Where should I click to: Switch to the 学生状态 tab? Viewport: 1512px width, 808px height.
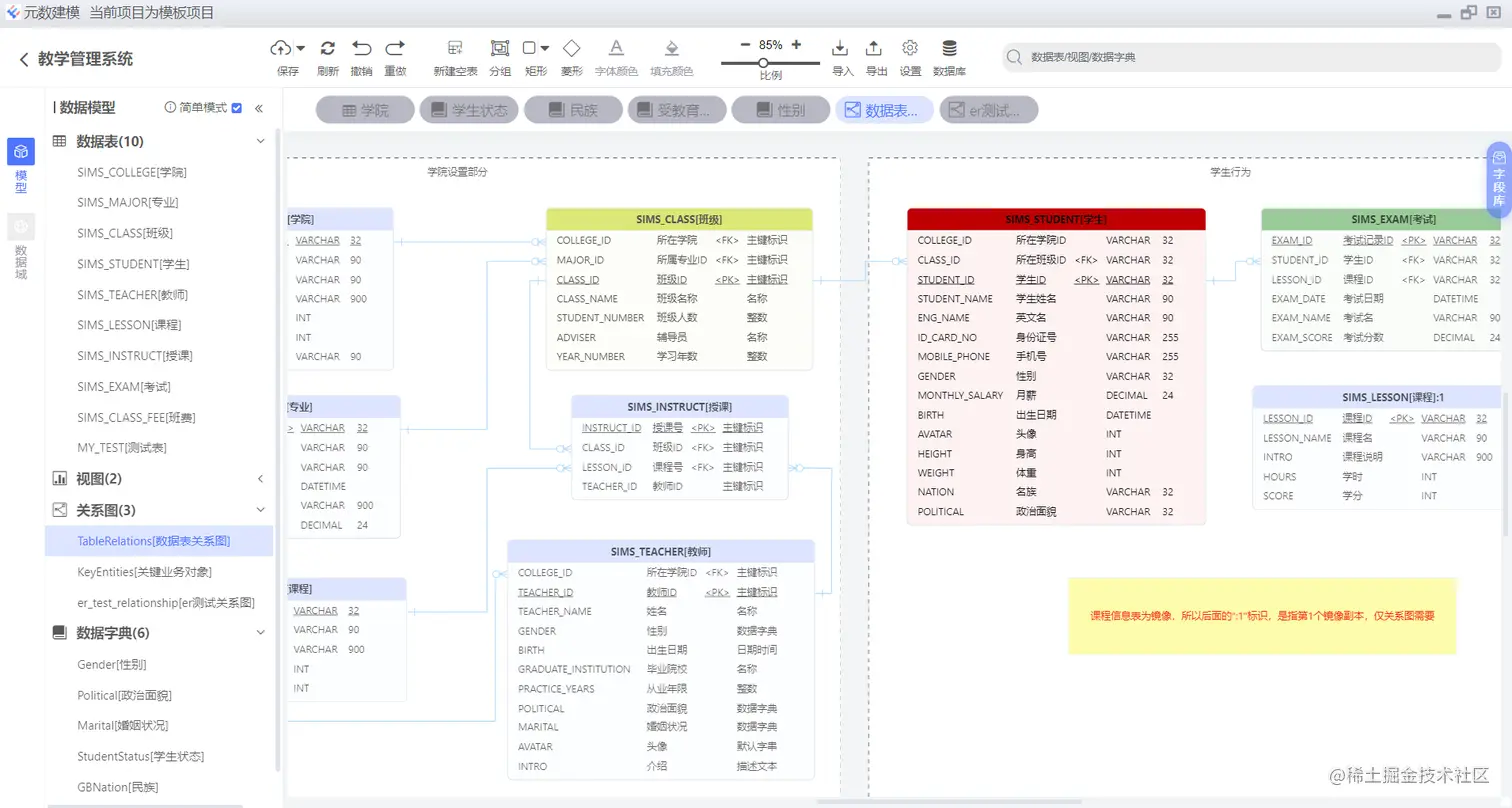tap(468, 110)
